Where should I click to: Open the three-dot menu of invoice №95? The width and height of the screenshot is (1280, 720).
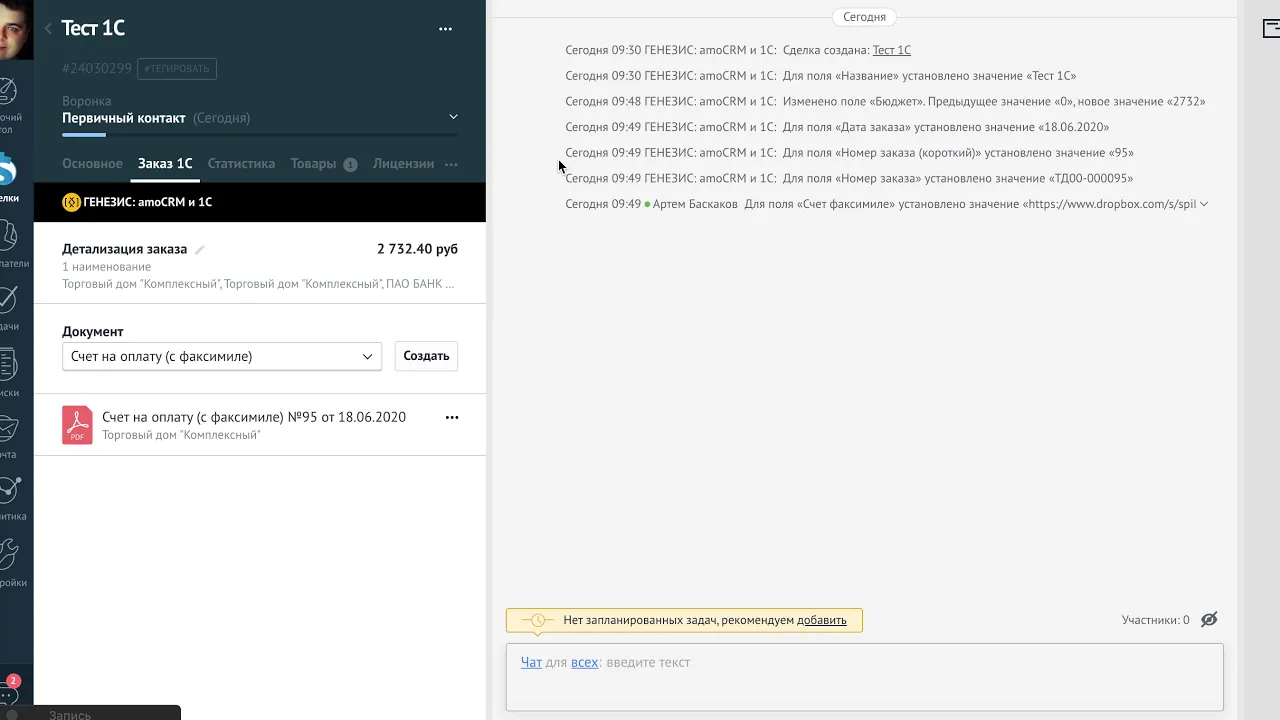click(x=452, y=417)
